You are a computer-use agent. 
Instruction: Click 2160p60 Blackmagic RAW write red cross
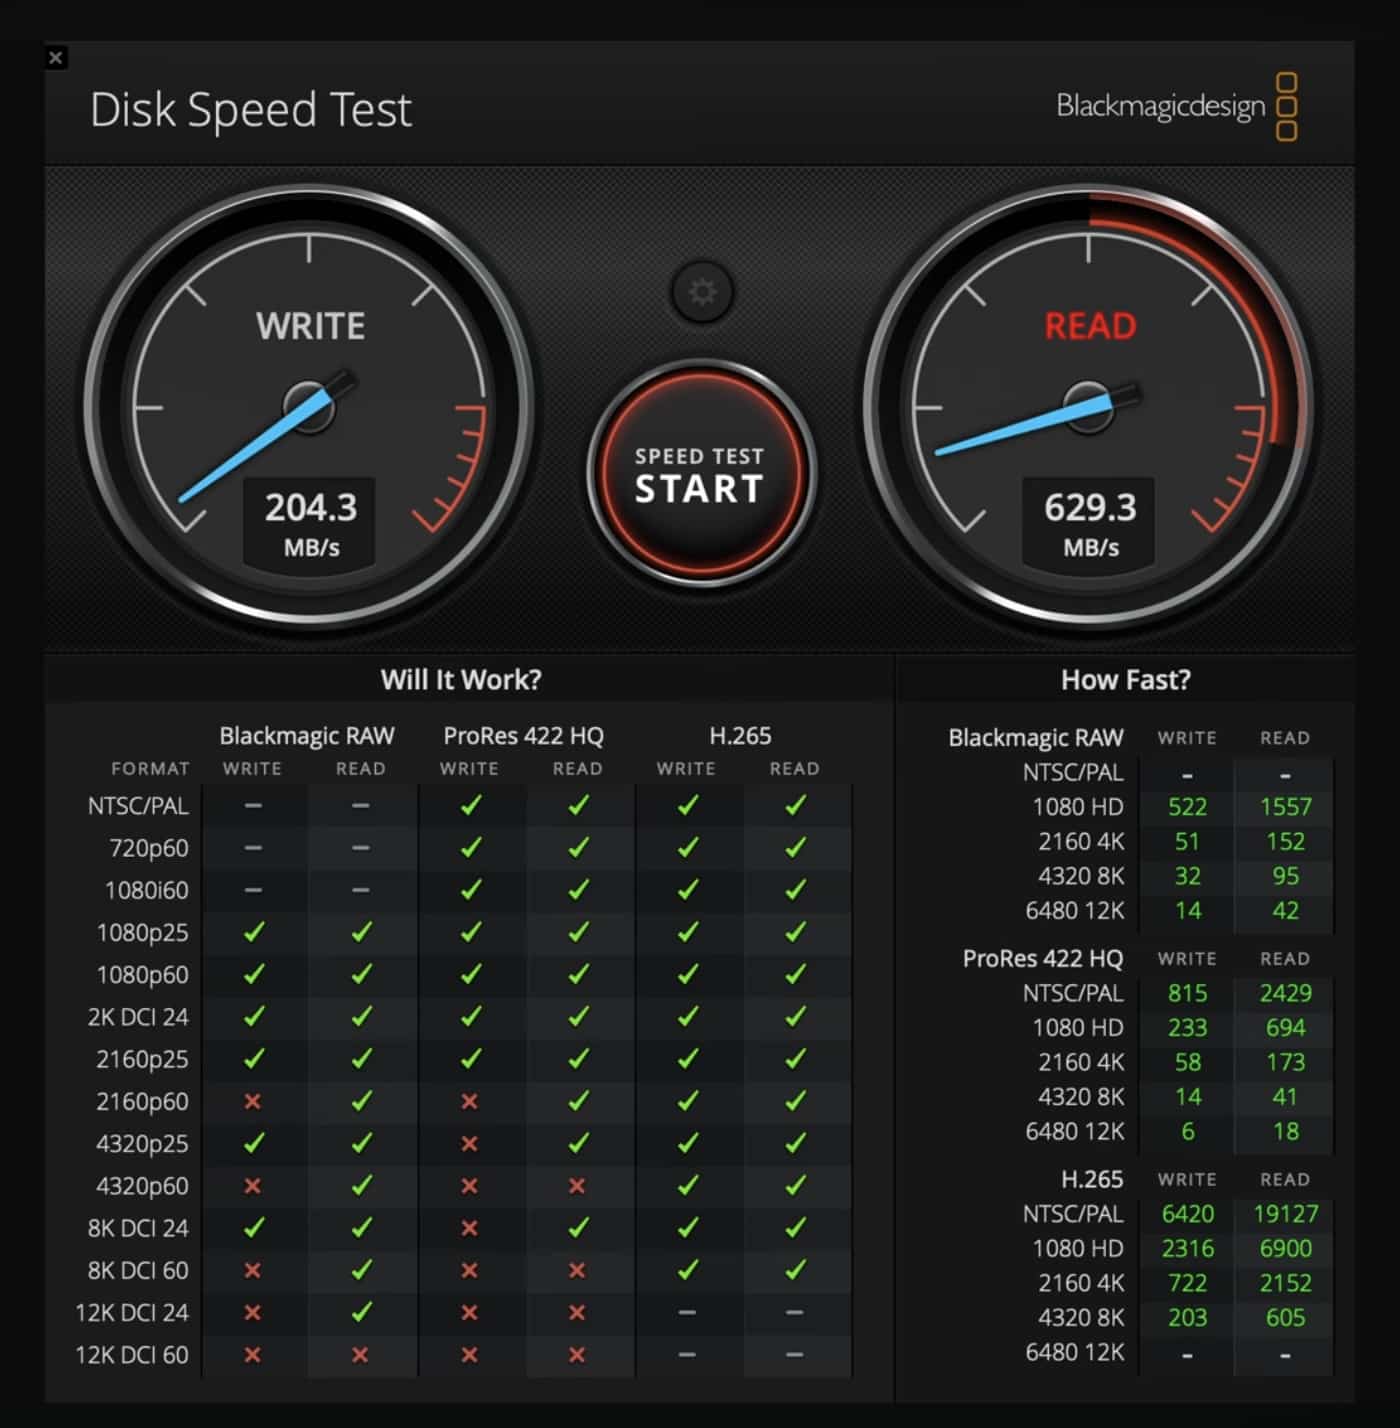[x=253, y=1101]
